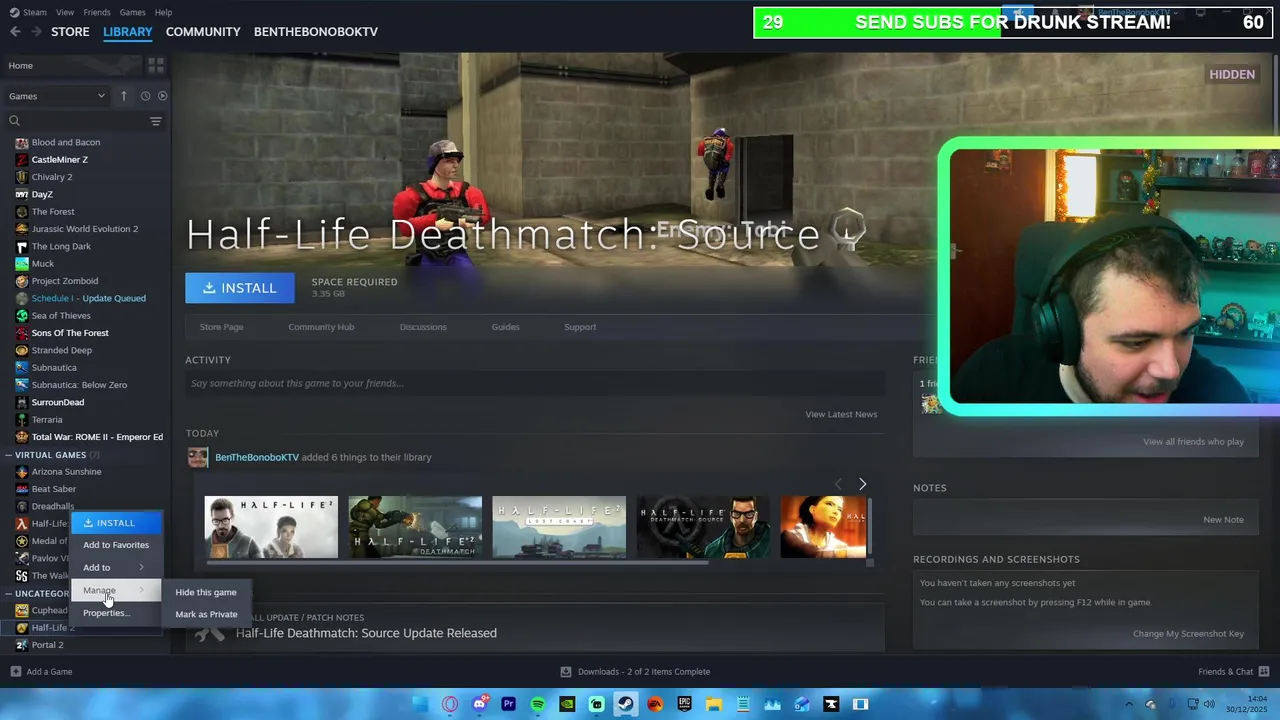Click the activity status input field

tap(535, 383)
